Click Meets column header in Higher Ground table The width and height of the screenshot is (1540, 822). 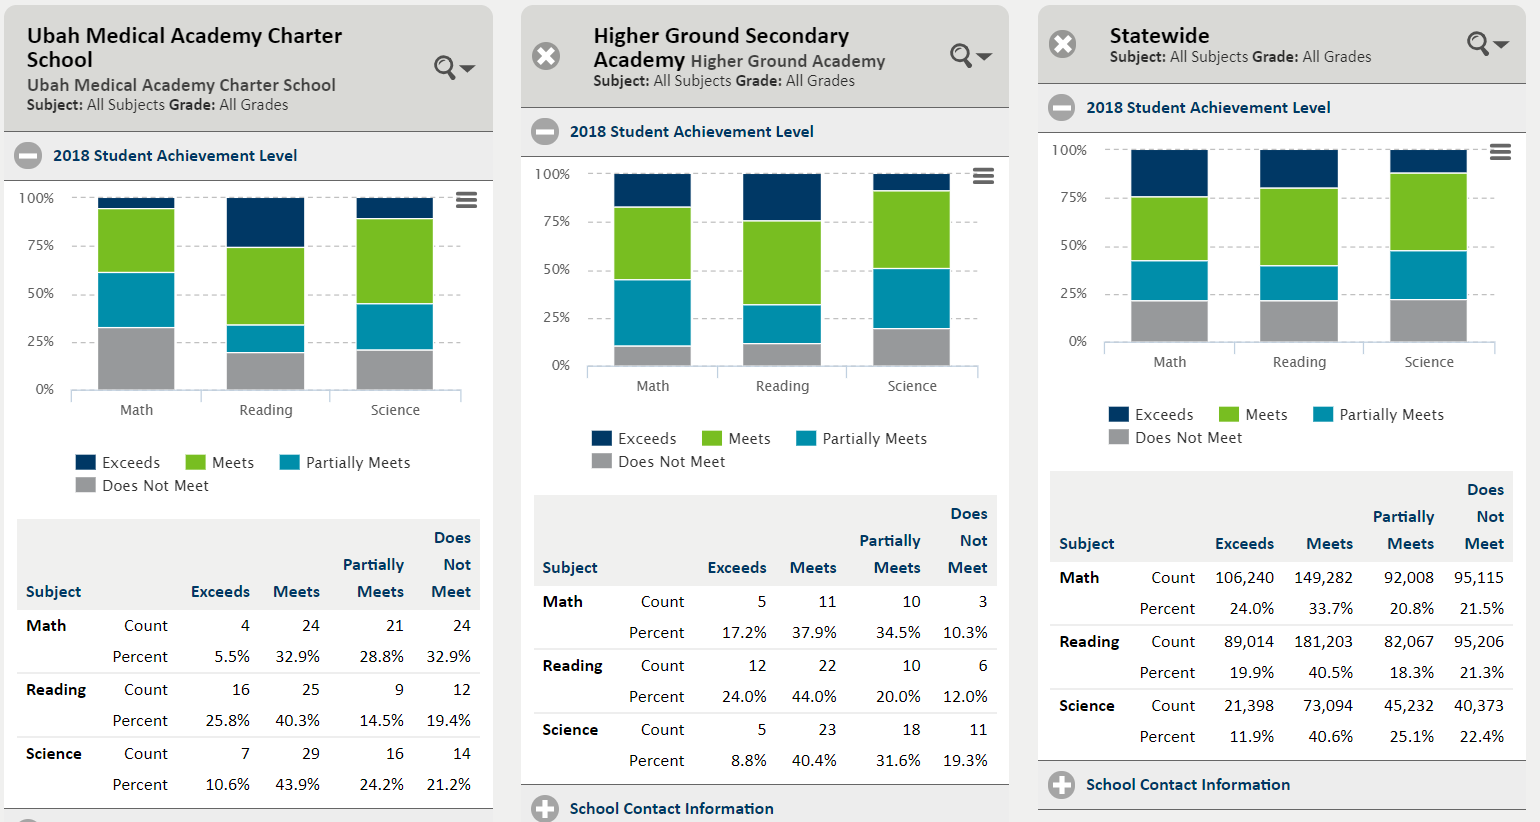(813, 568)
